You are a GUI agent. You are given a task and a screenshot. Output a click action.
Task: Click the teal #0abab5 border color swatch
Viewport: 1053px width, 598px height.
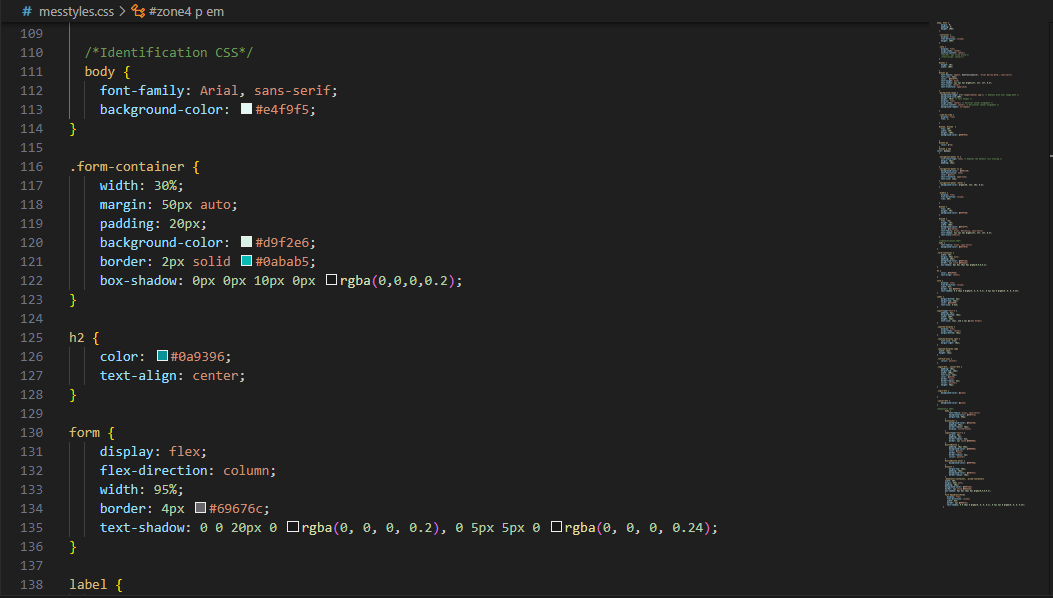click(x=246, y=262)
